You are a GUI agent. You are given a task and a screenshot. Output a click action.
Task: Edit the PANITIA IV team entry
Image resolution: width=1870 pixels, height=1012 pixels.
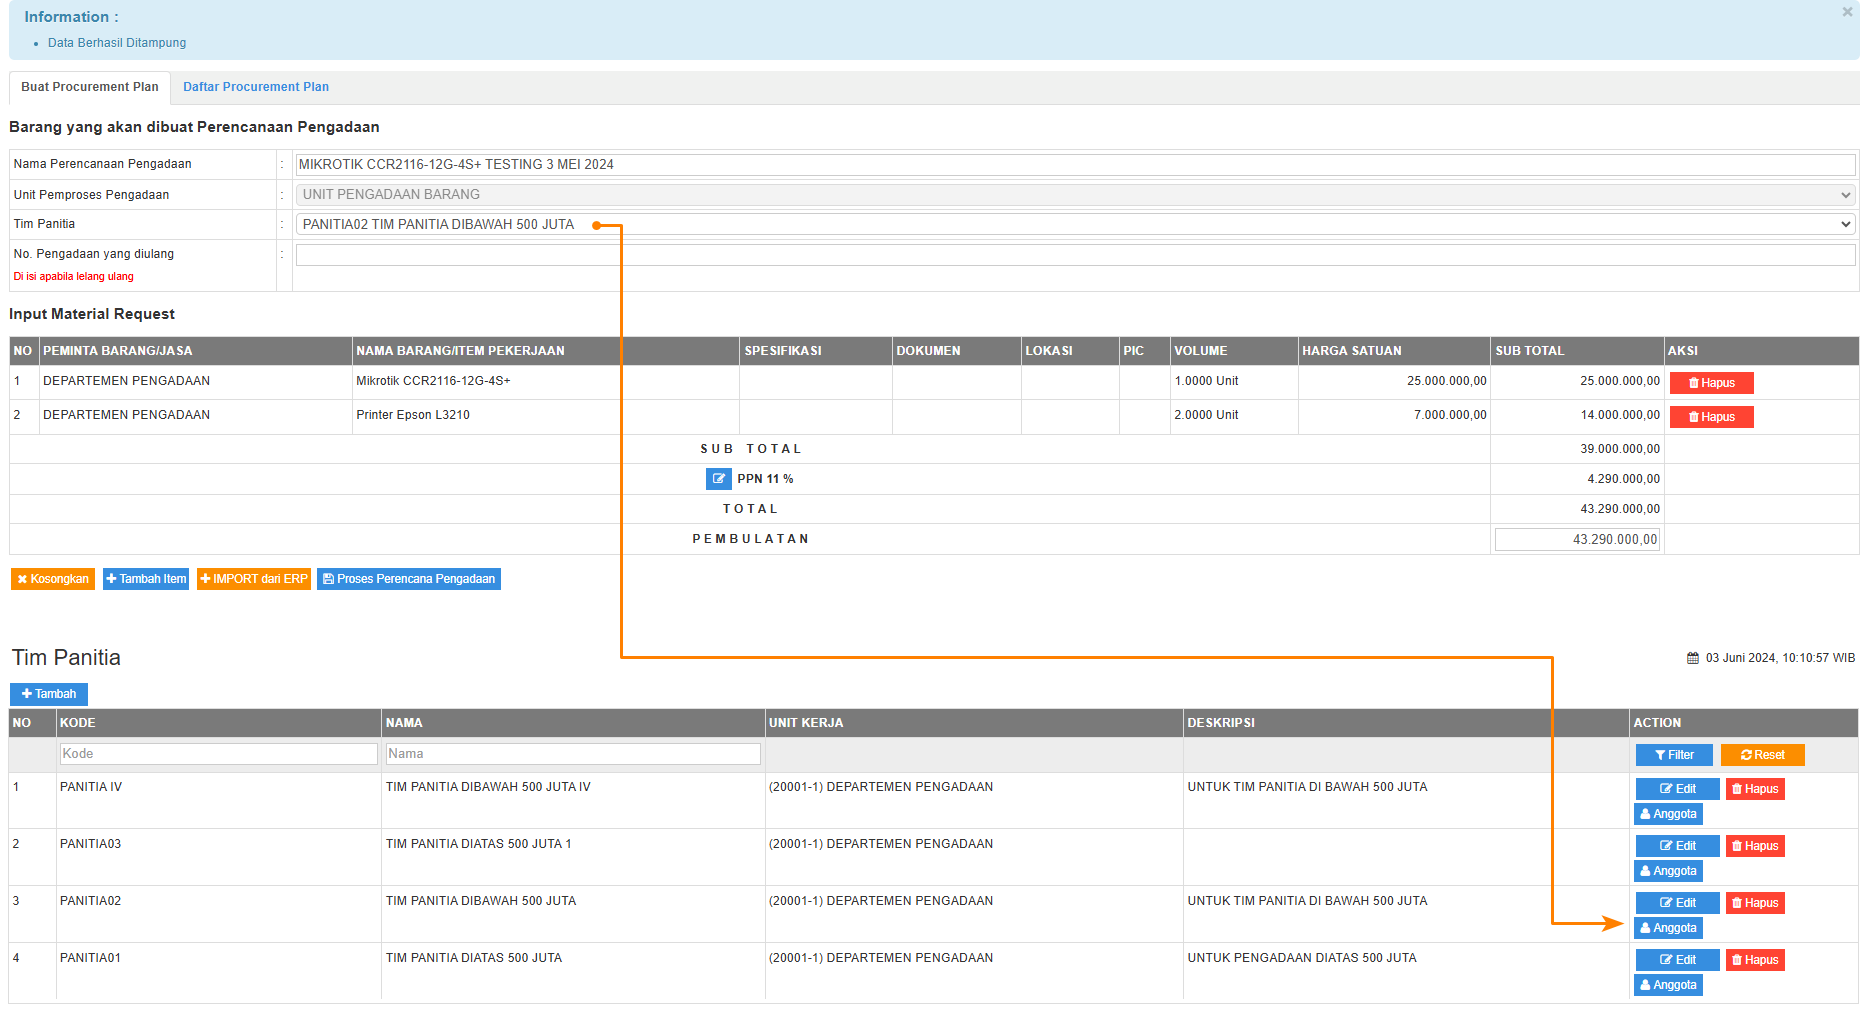1677,789
